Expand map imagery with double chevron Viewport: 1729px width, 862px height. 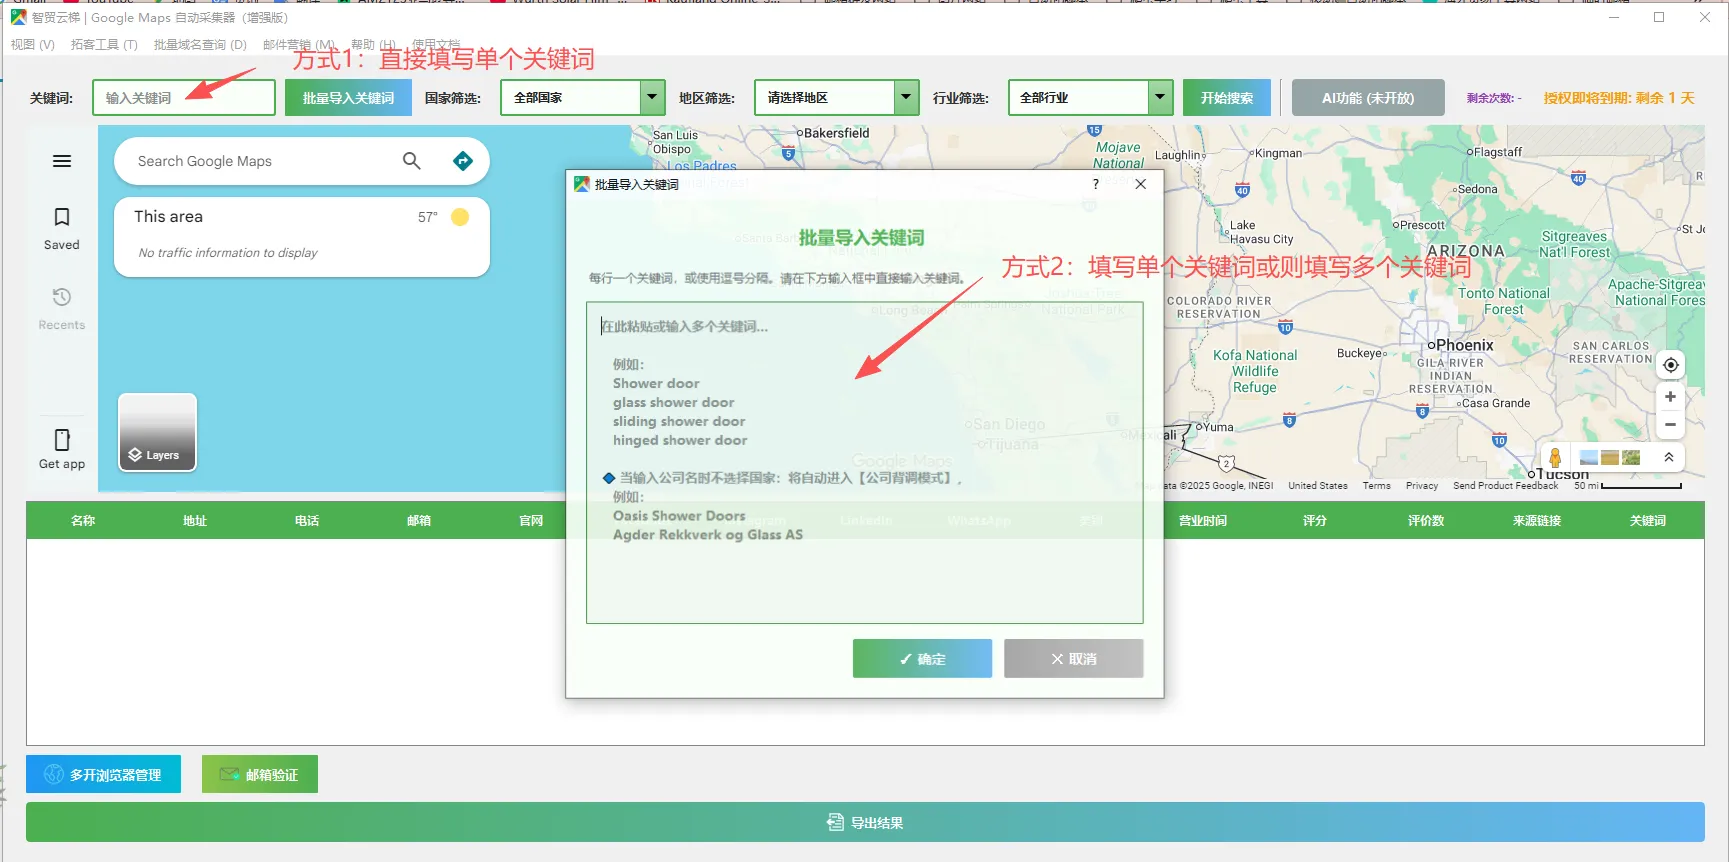click(1668, 457)
